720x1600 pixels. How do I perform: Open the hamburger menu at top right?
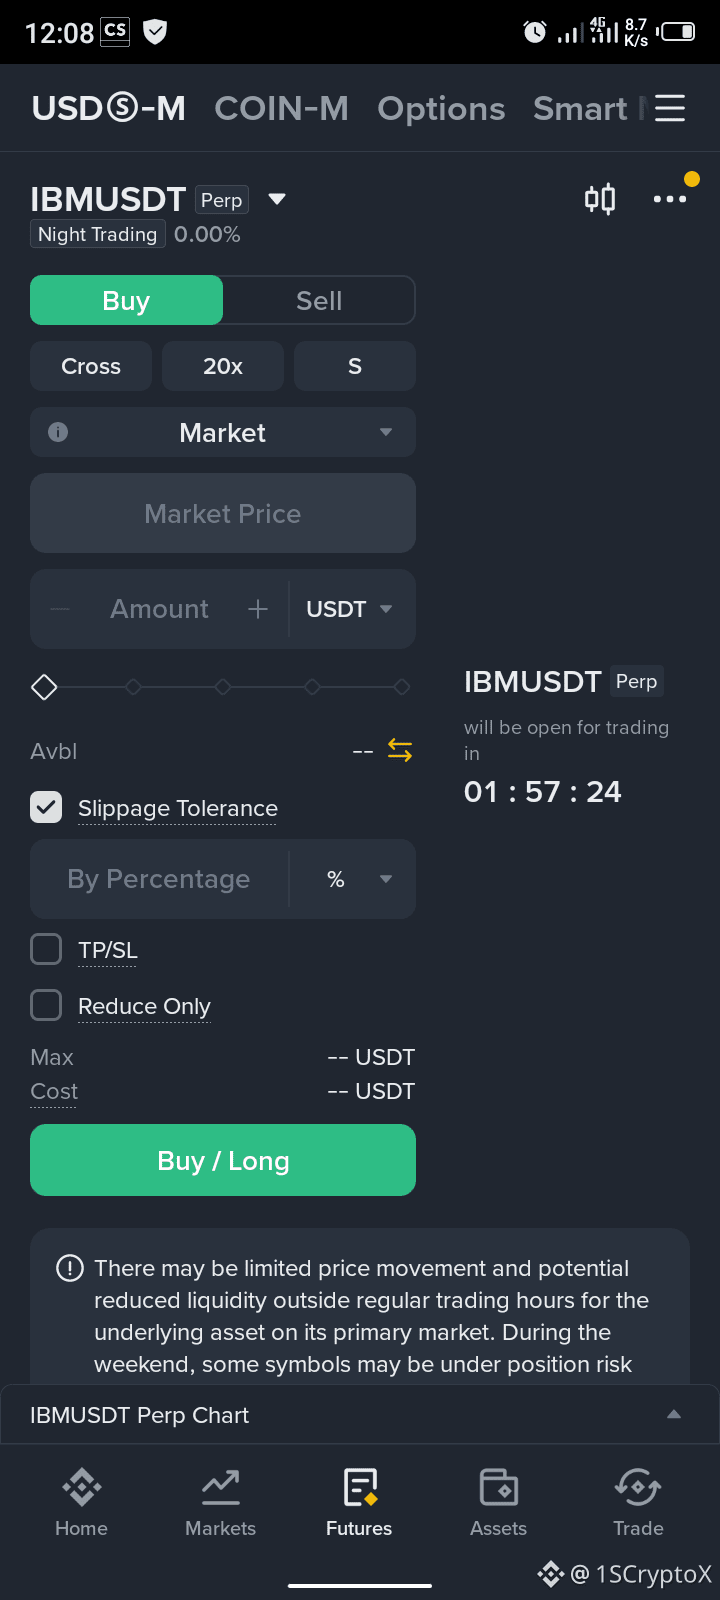(x=670, y=108)
